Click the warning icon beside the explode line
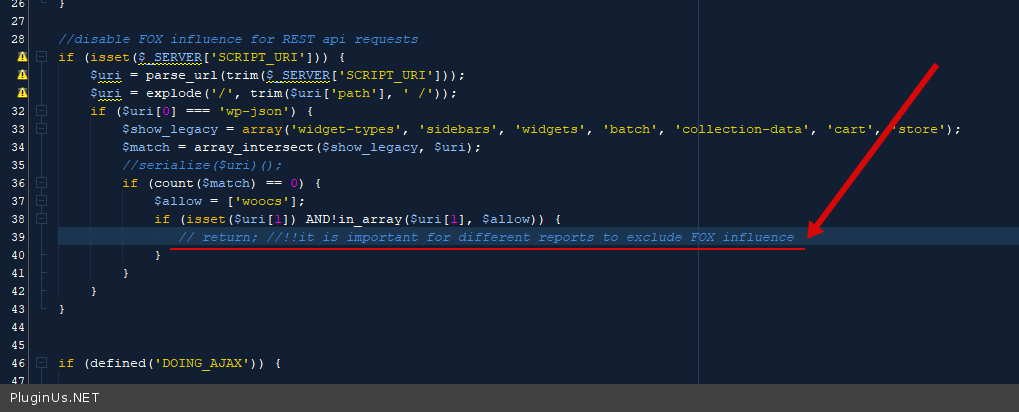The width and height of the screenshot is (1019, 412). coord(21,93)
